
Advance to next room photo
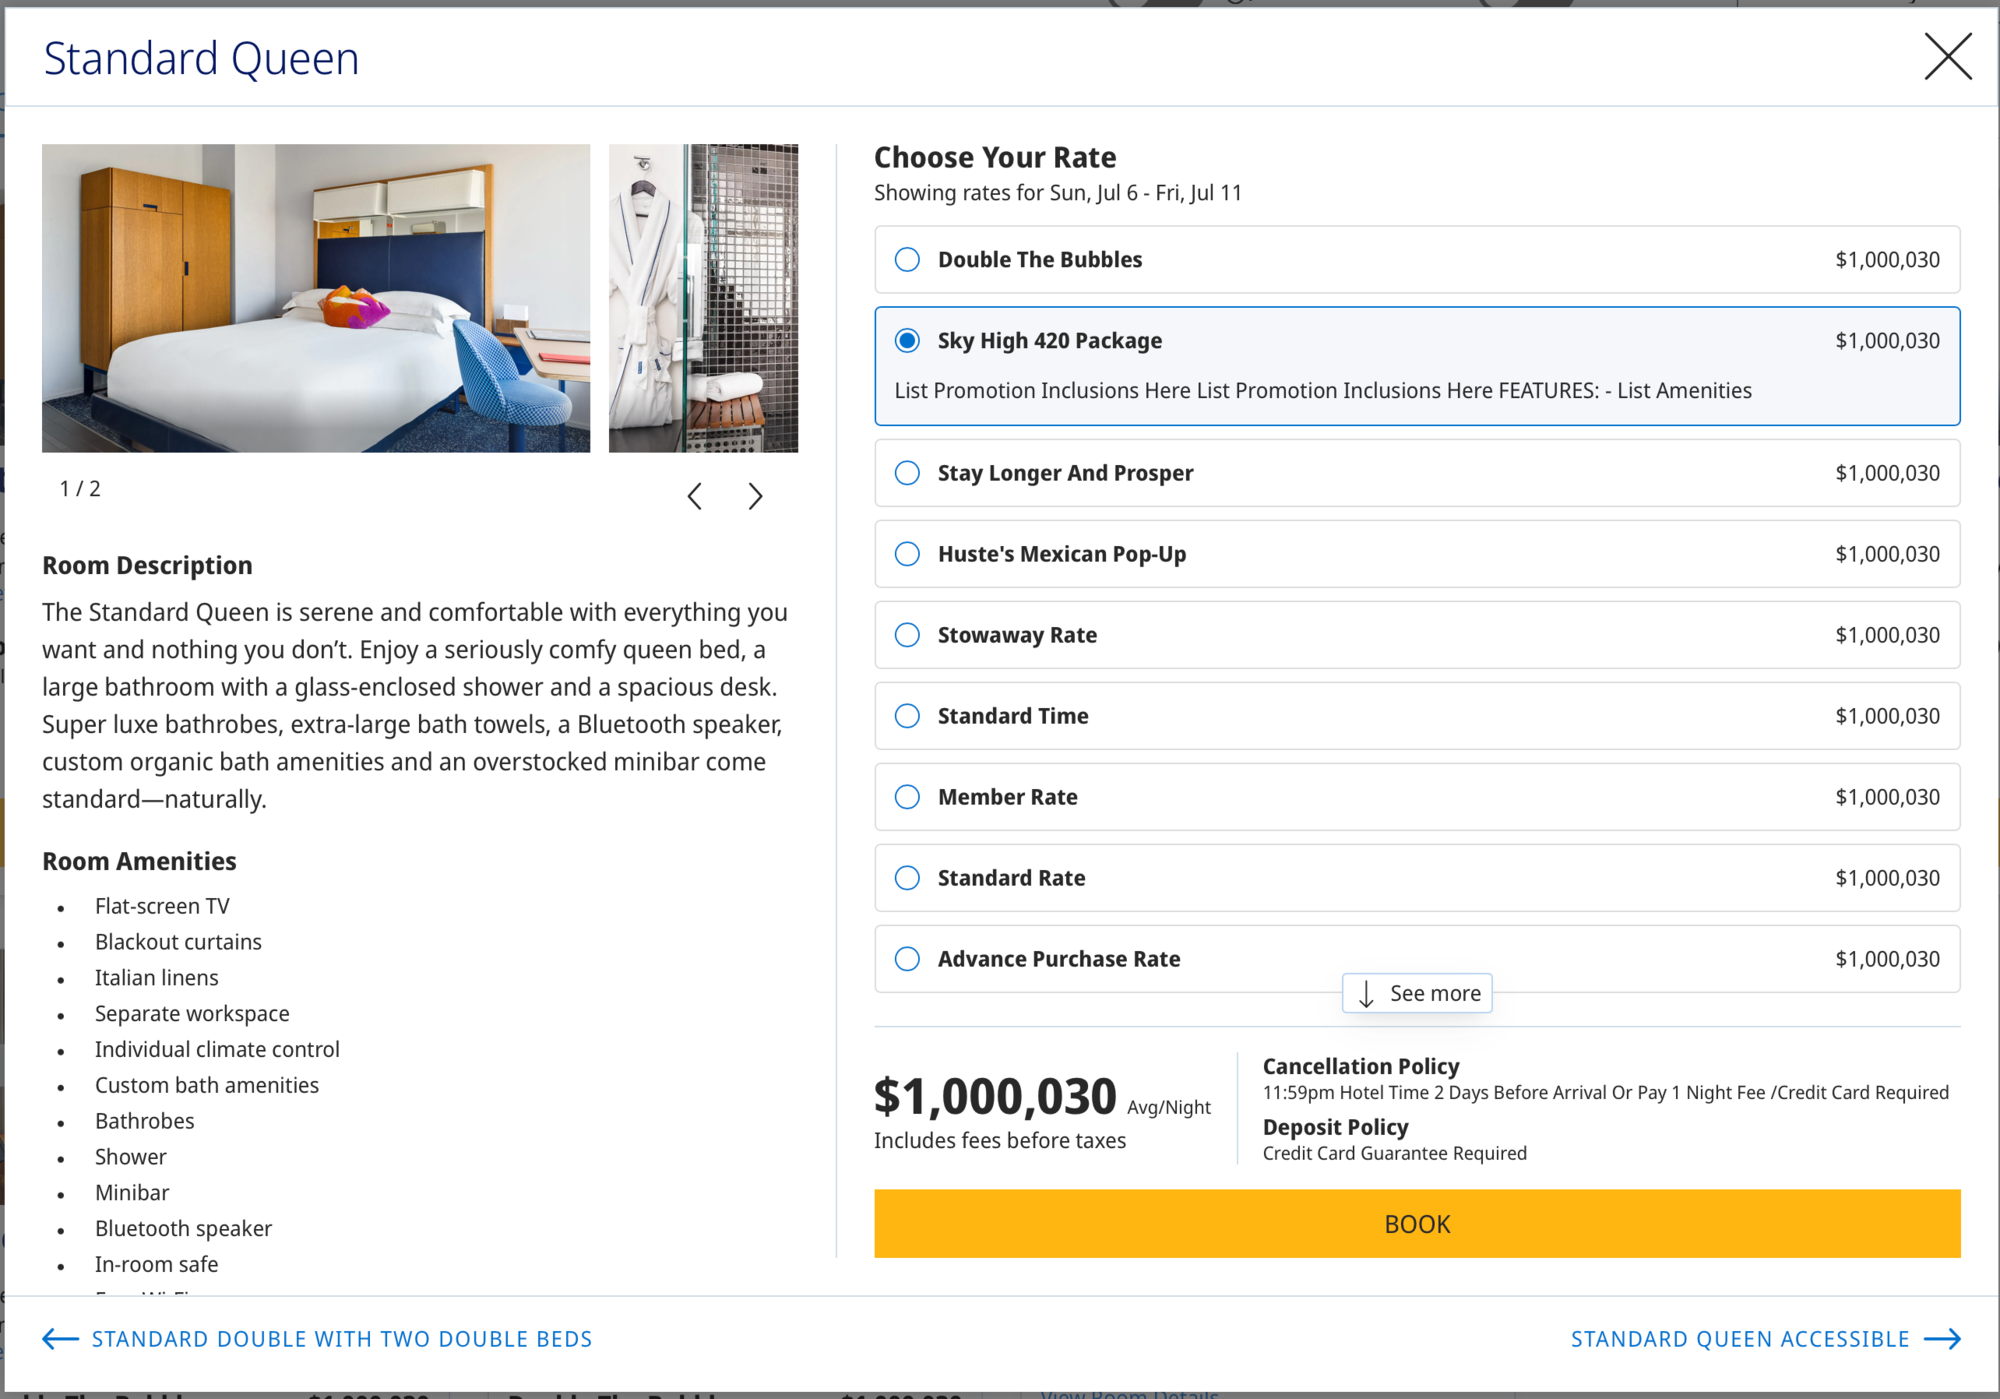click(x=755, y=496)
